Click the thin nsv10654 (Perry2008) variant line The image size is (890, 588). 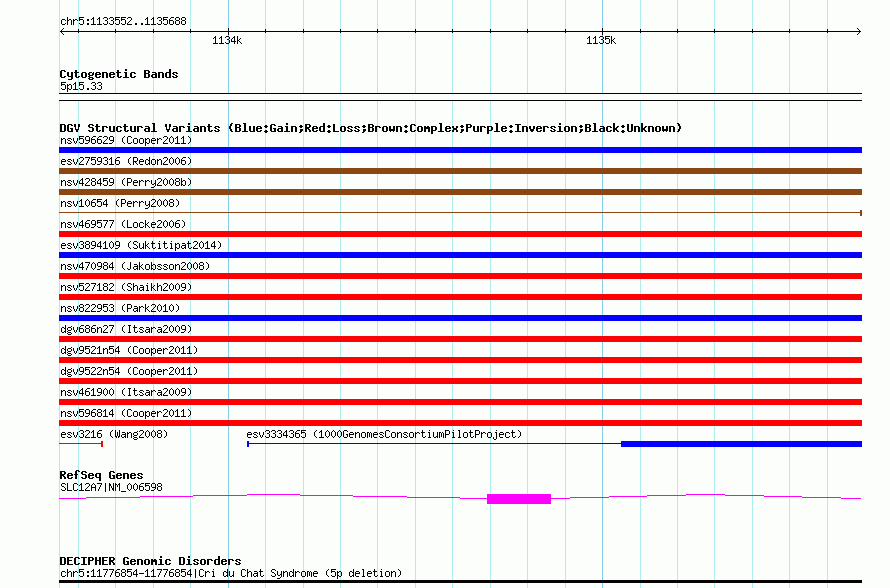click(460, 213)
